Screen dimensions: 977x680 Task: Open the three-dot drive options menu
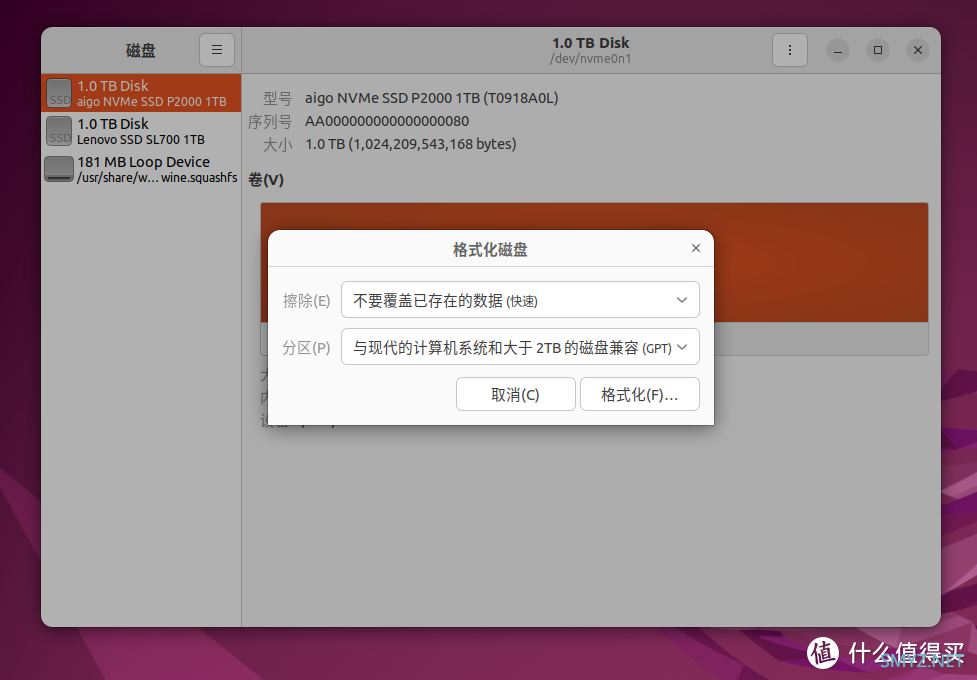click(789, 50)
